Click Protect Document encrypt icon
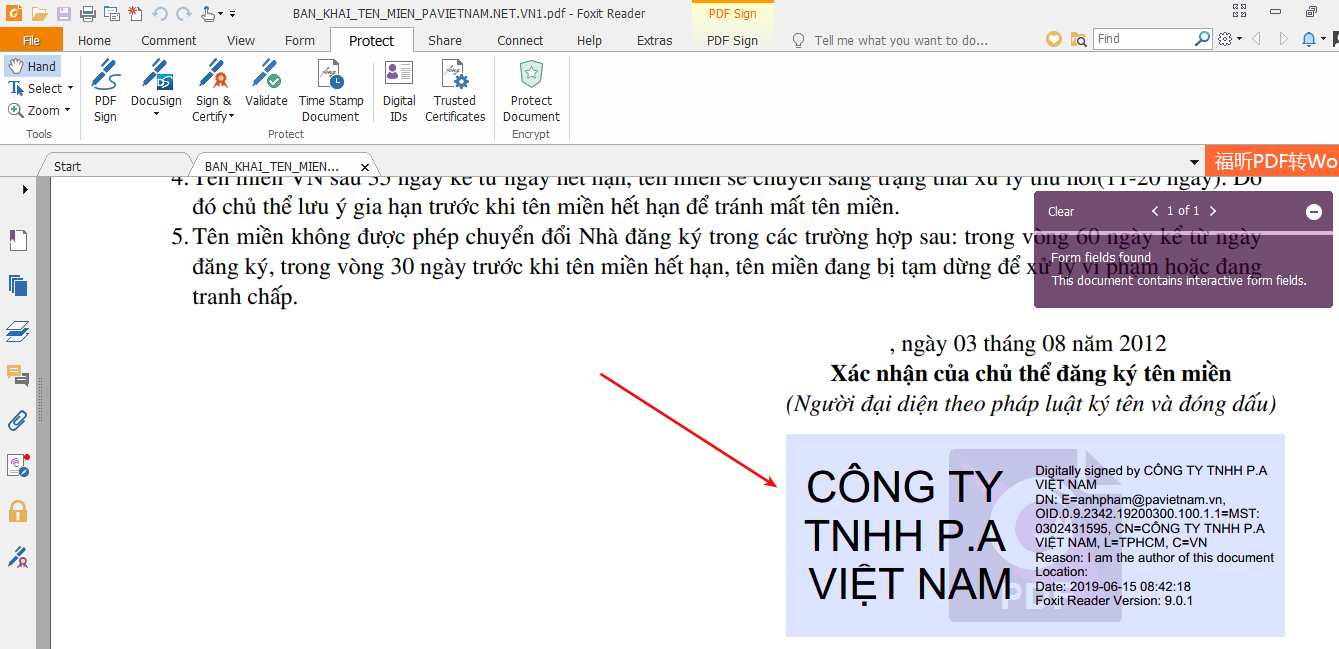This screenshot has width=1339, height=649. pos(531,92)
